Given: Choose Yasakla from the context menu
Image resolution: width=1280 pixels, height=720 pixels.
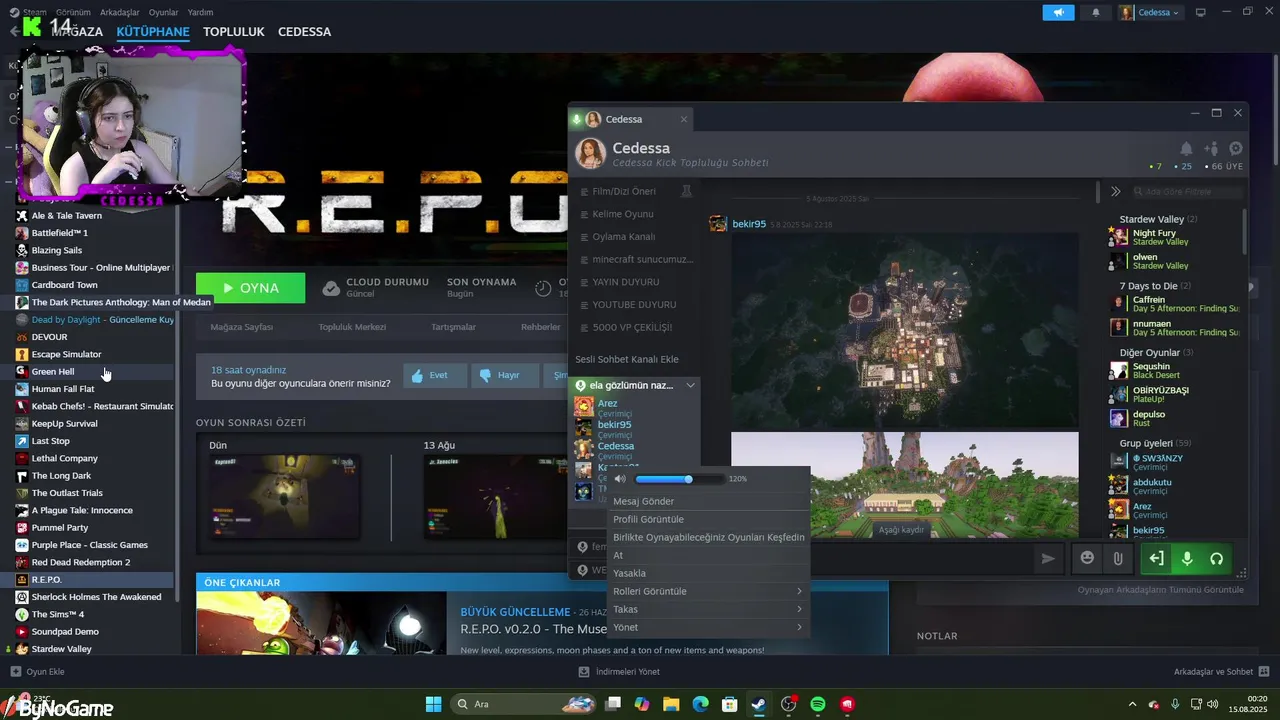Looking at the screenshot, I should (x=708, y=573).
